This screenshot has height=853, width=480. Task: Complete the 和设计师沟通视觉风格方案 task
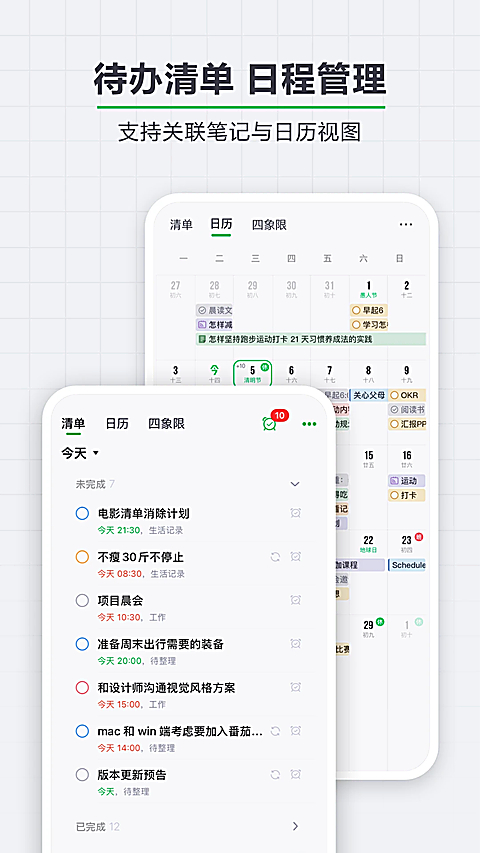click(x=82, y=688)
